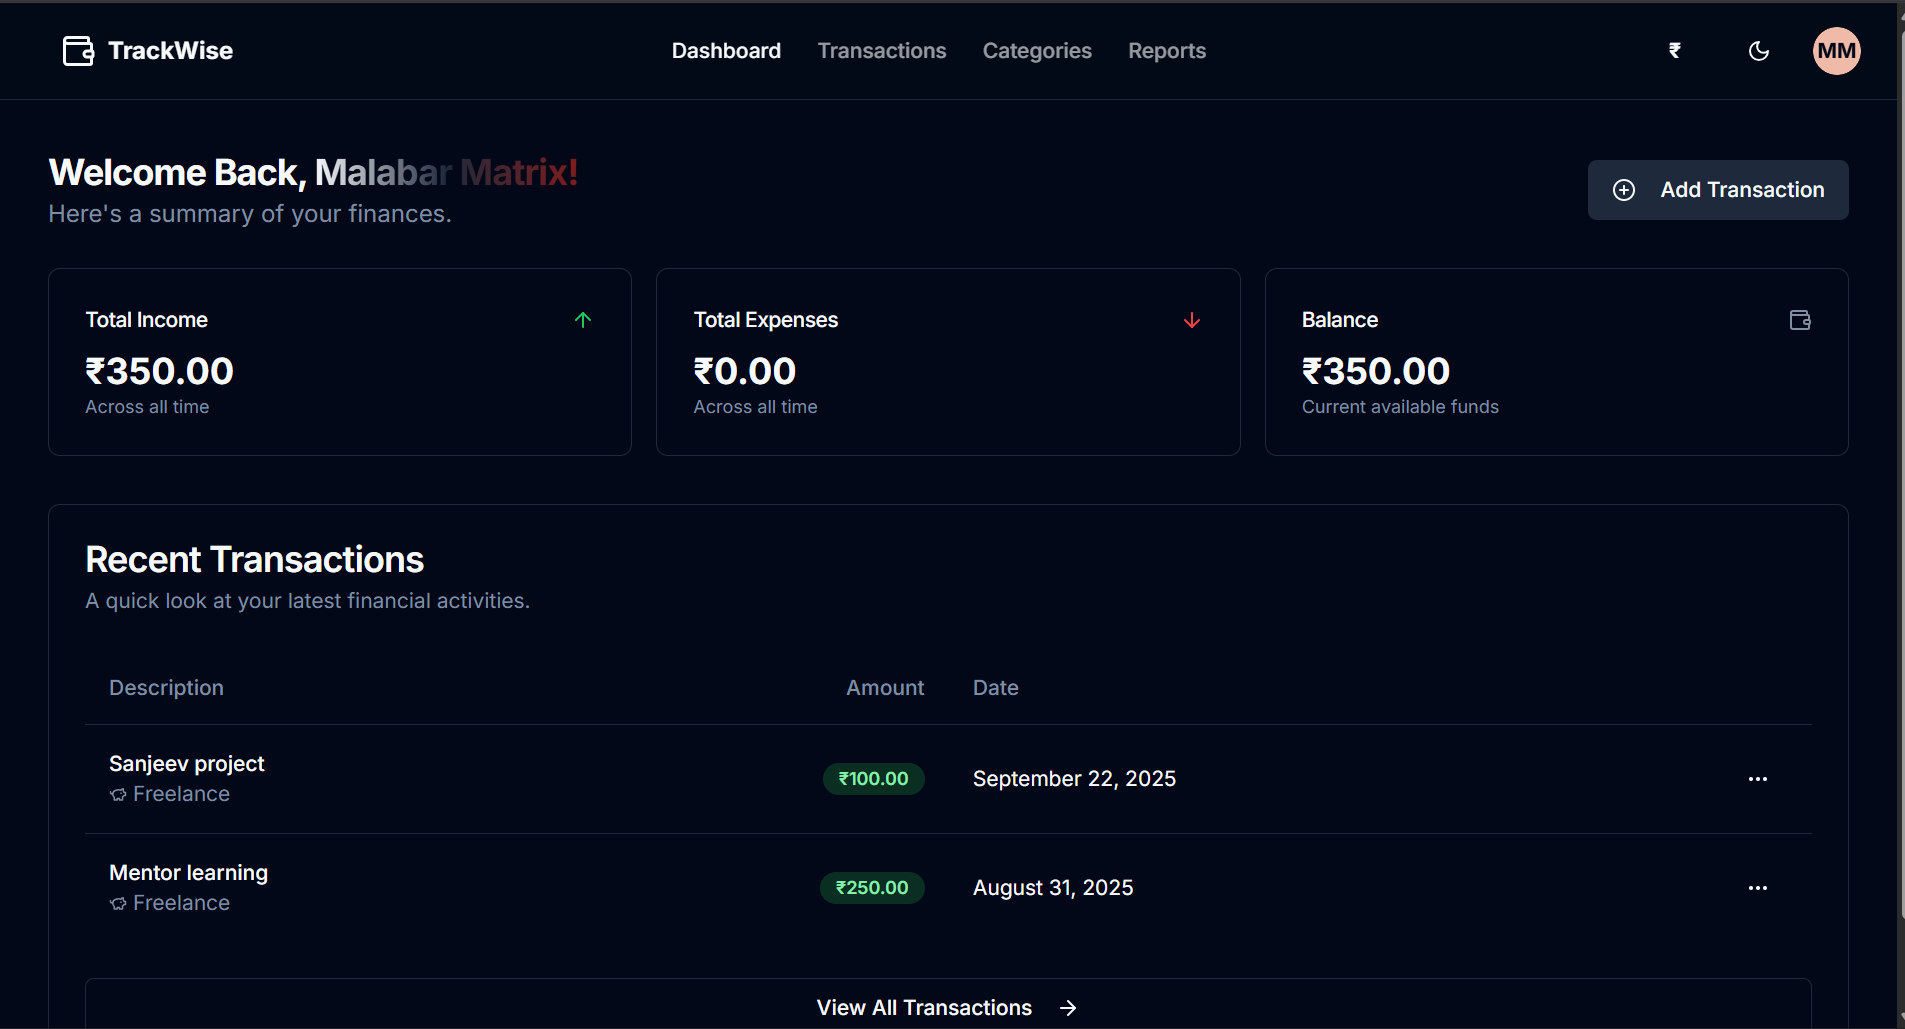The width and height of the screenshot is (1905, 1029).
Task: Click the Freelance category icon under Sanjeev project
Action: 117,793
